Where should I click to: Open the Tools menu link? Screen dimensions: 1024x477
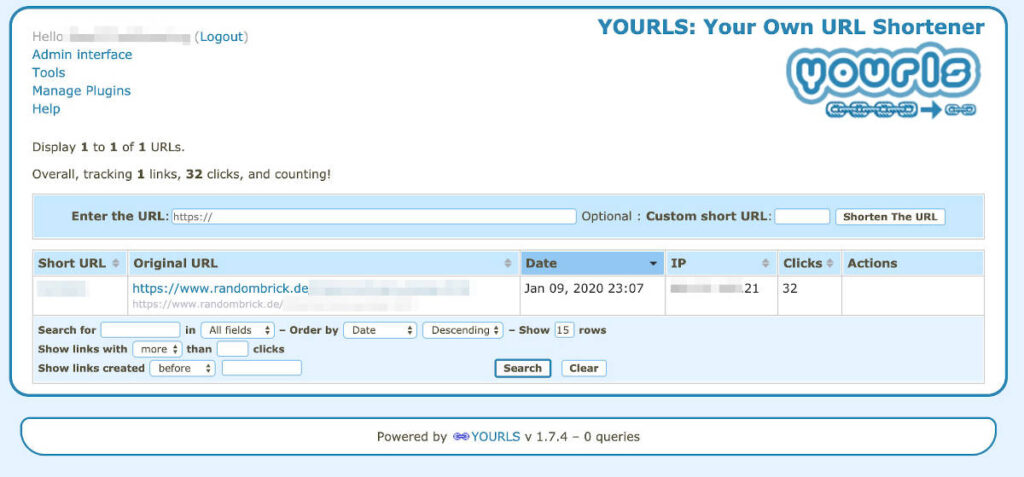click(x=48, y=73)
